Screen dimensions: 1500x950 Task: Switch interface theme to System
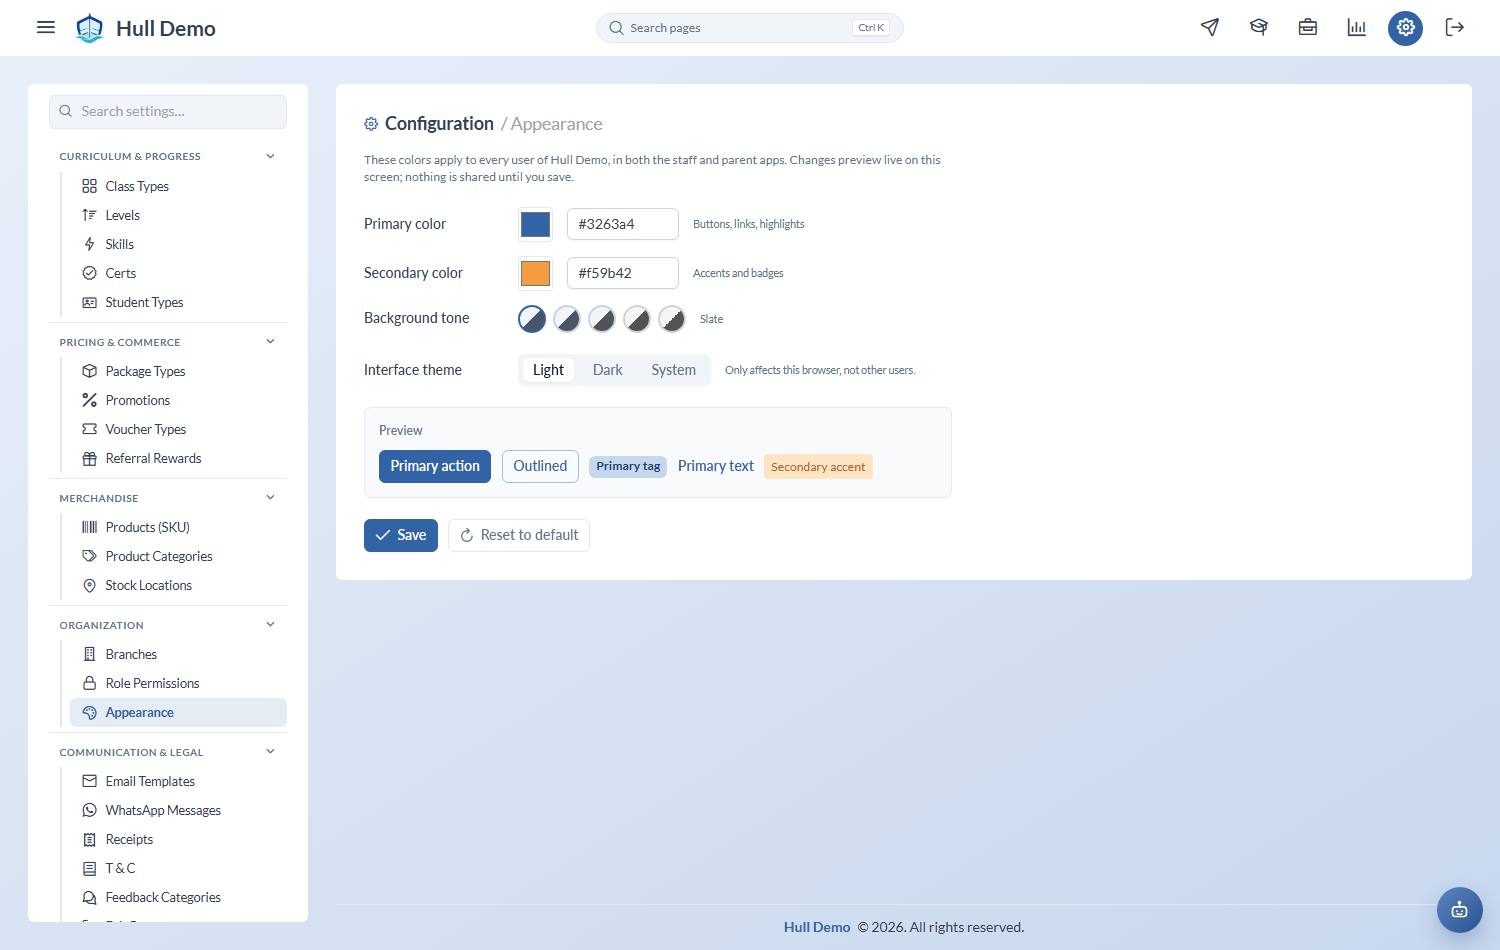673,370
